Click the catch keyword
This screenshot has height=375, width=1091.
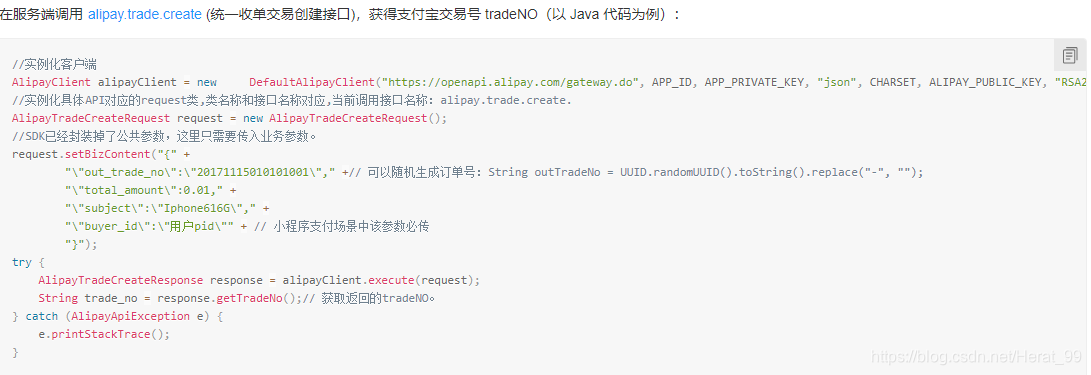(x=41, y=316)
